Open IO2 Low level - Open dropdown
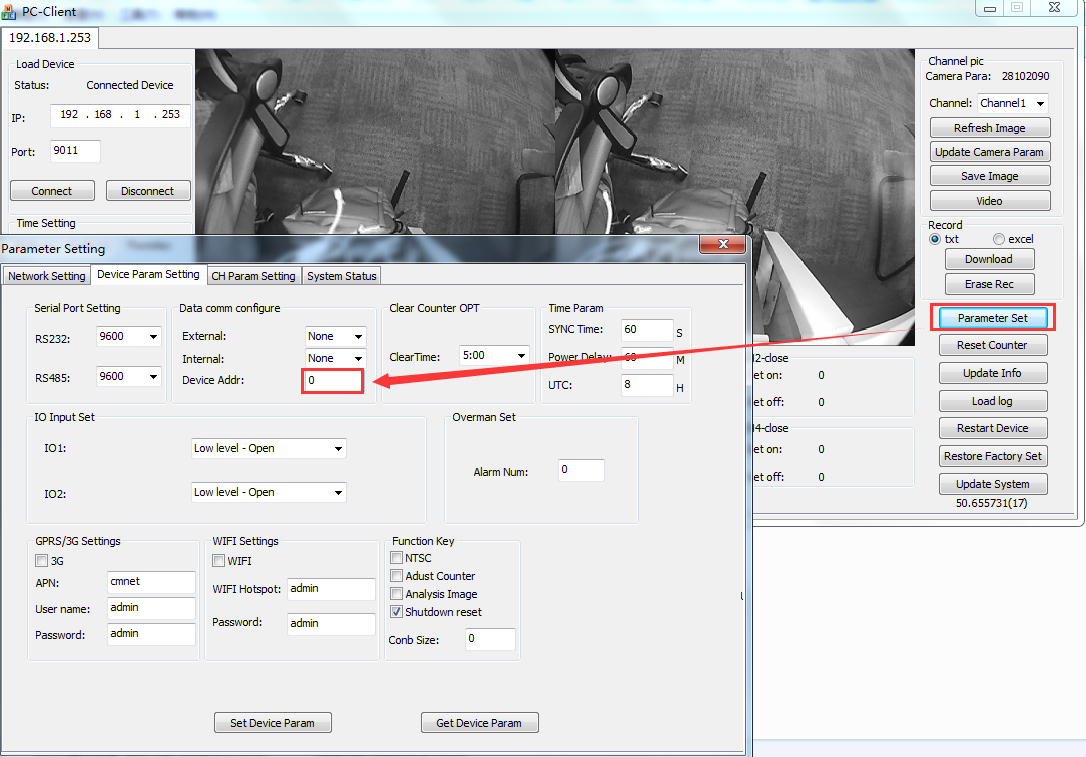 (338, 492)
